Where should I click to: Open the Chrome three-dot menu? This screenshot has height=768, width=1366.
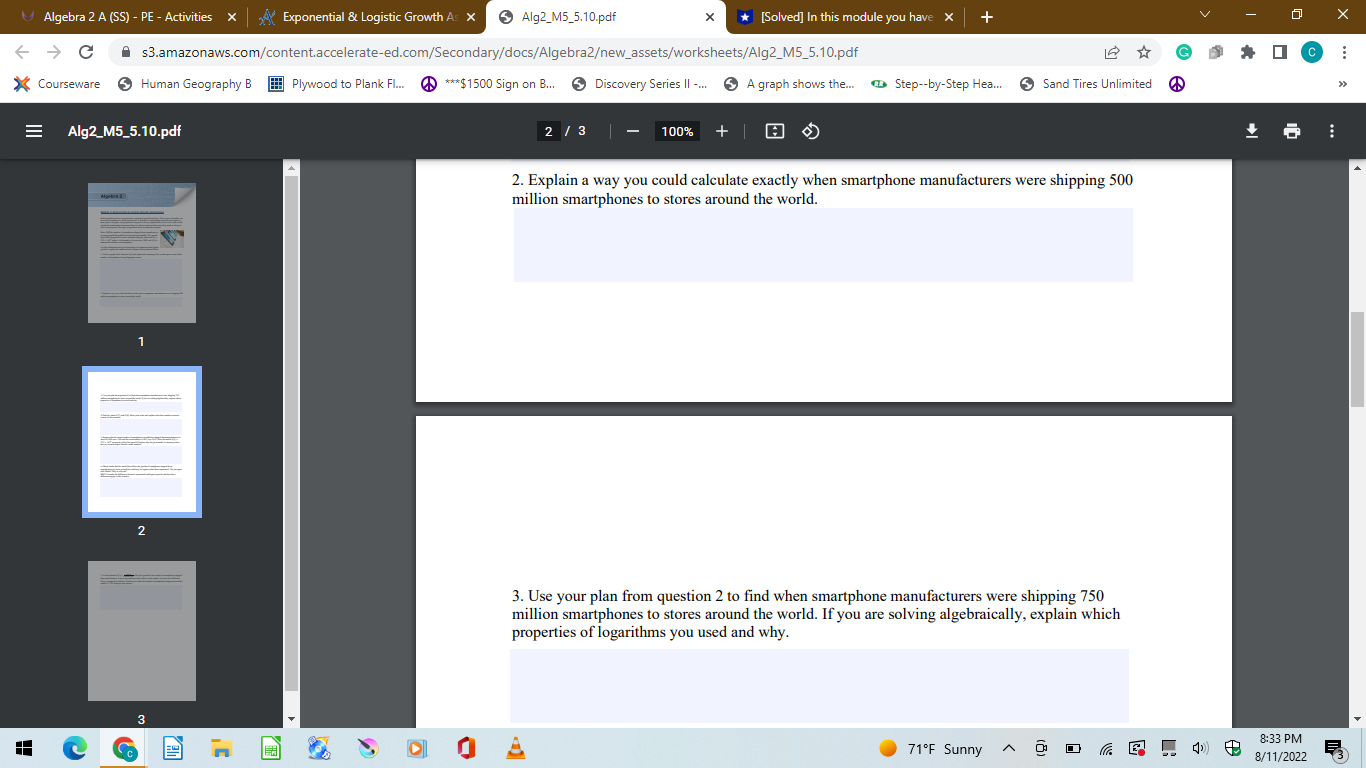tap(1343, 52)
